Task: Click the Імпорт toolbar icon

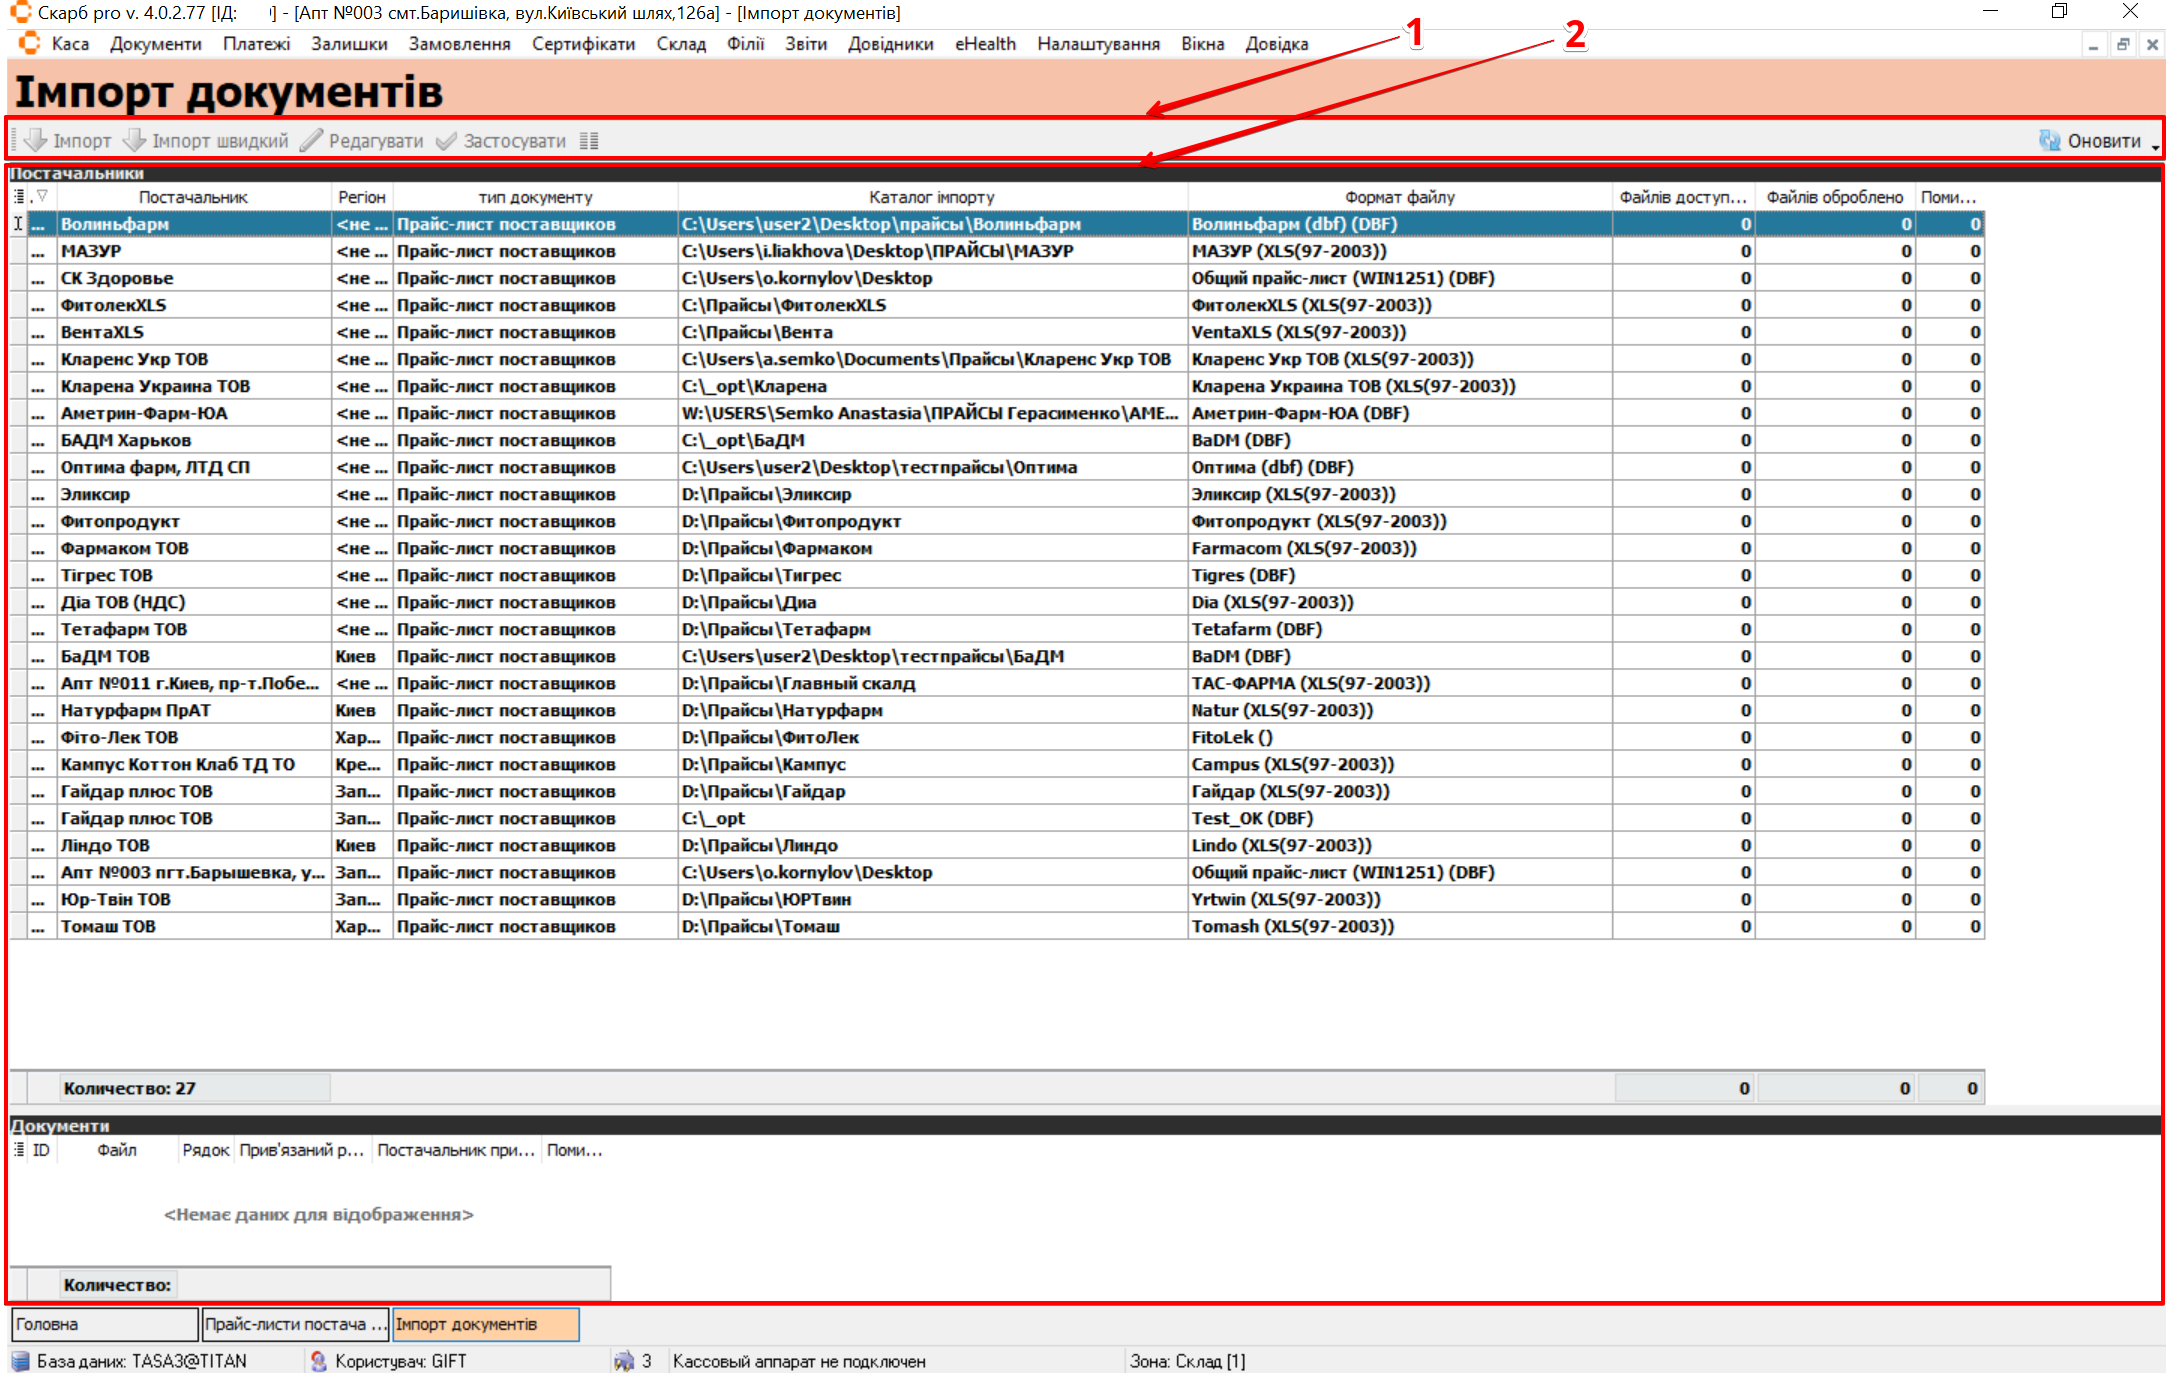Action: (36, 140)
